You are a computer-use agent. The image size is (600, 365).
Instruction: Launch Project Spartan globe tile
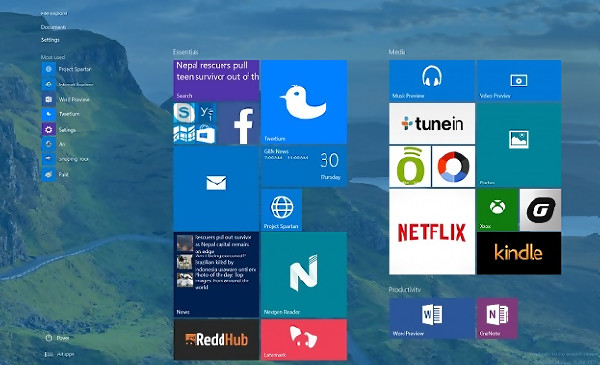(x=282, y=210)
